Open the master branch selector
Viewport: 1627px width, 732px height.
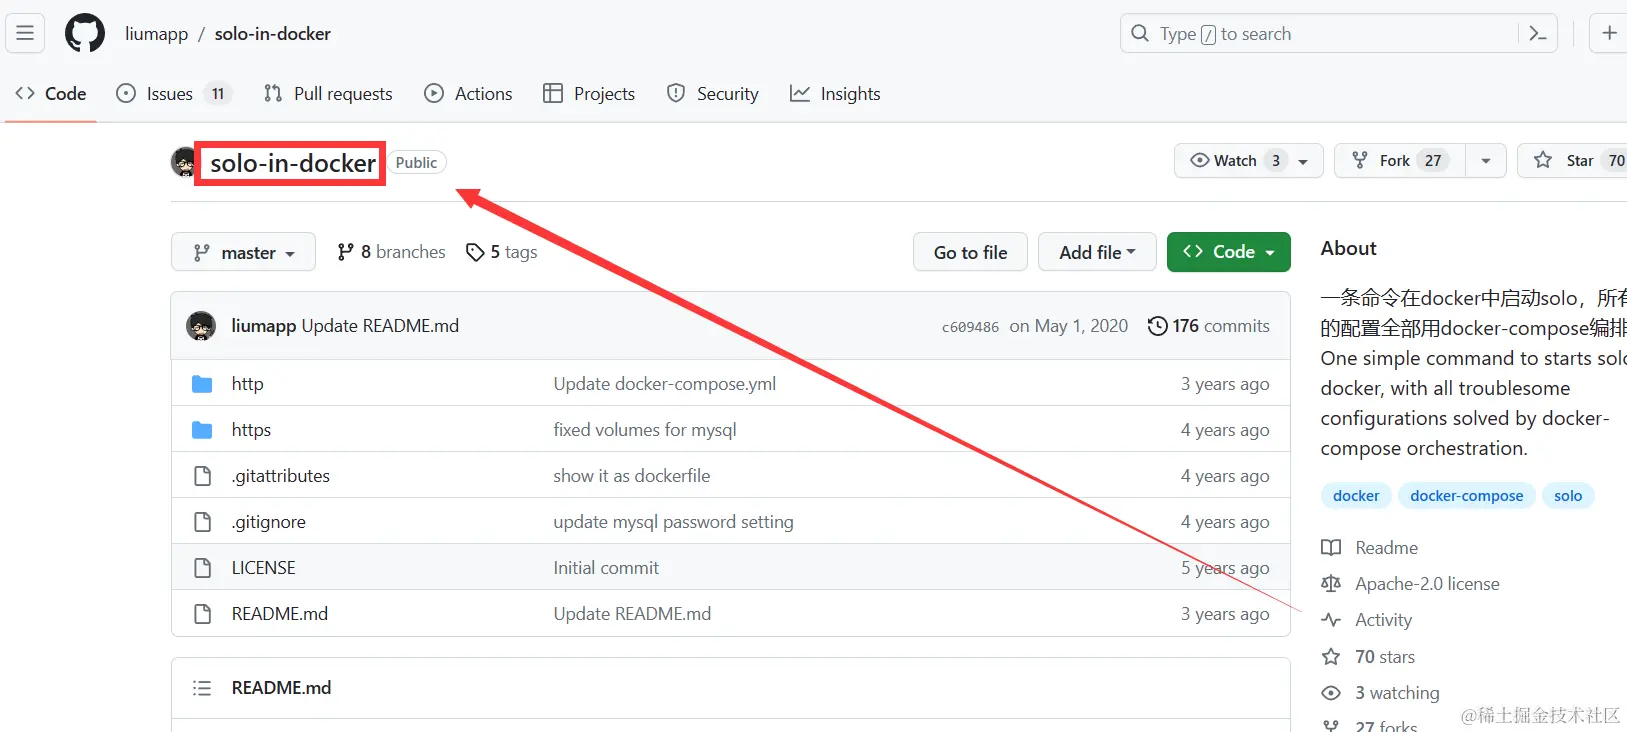pos(243,252)
